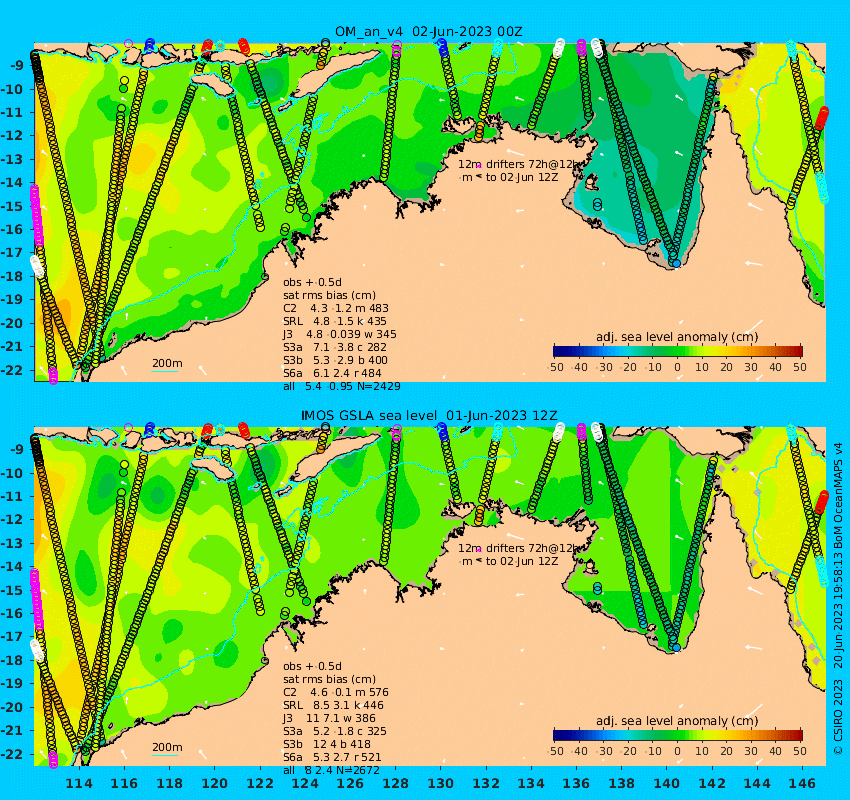Click the "200m" isobath legend in bottom map
Viewport: 850px width, 800px height.
(x=167, y=749)
